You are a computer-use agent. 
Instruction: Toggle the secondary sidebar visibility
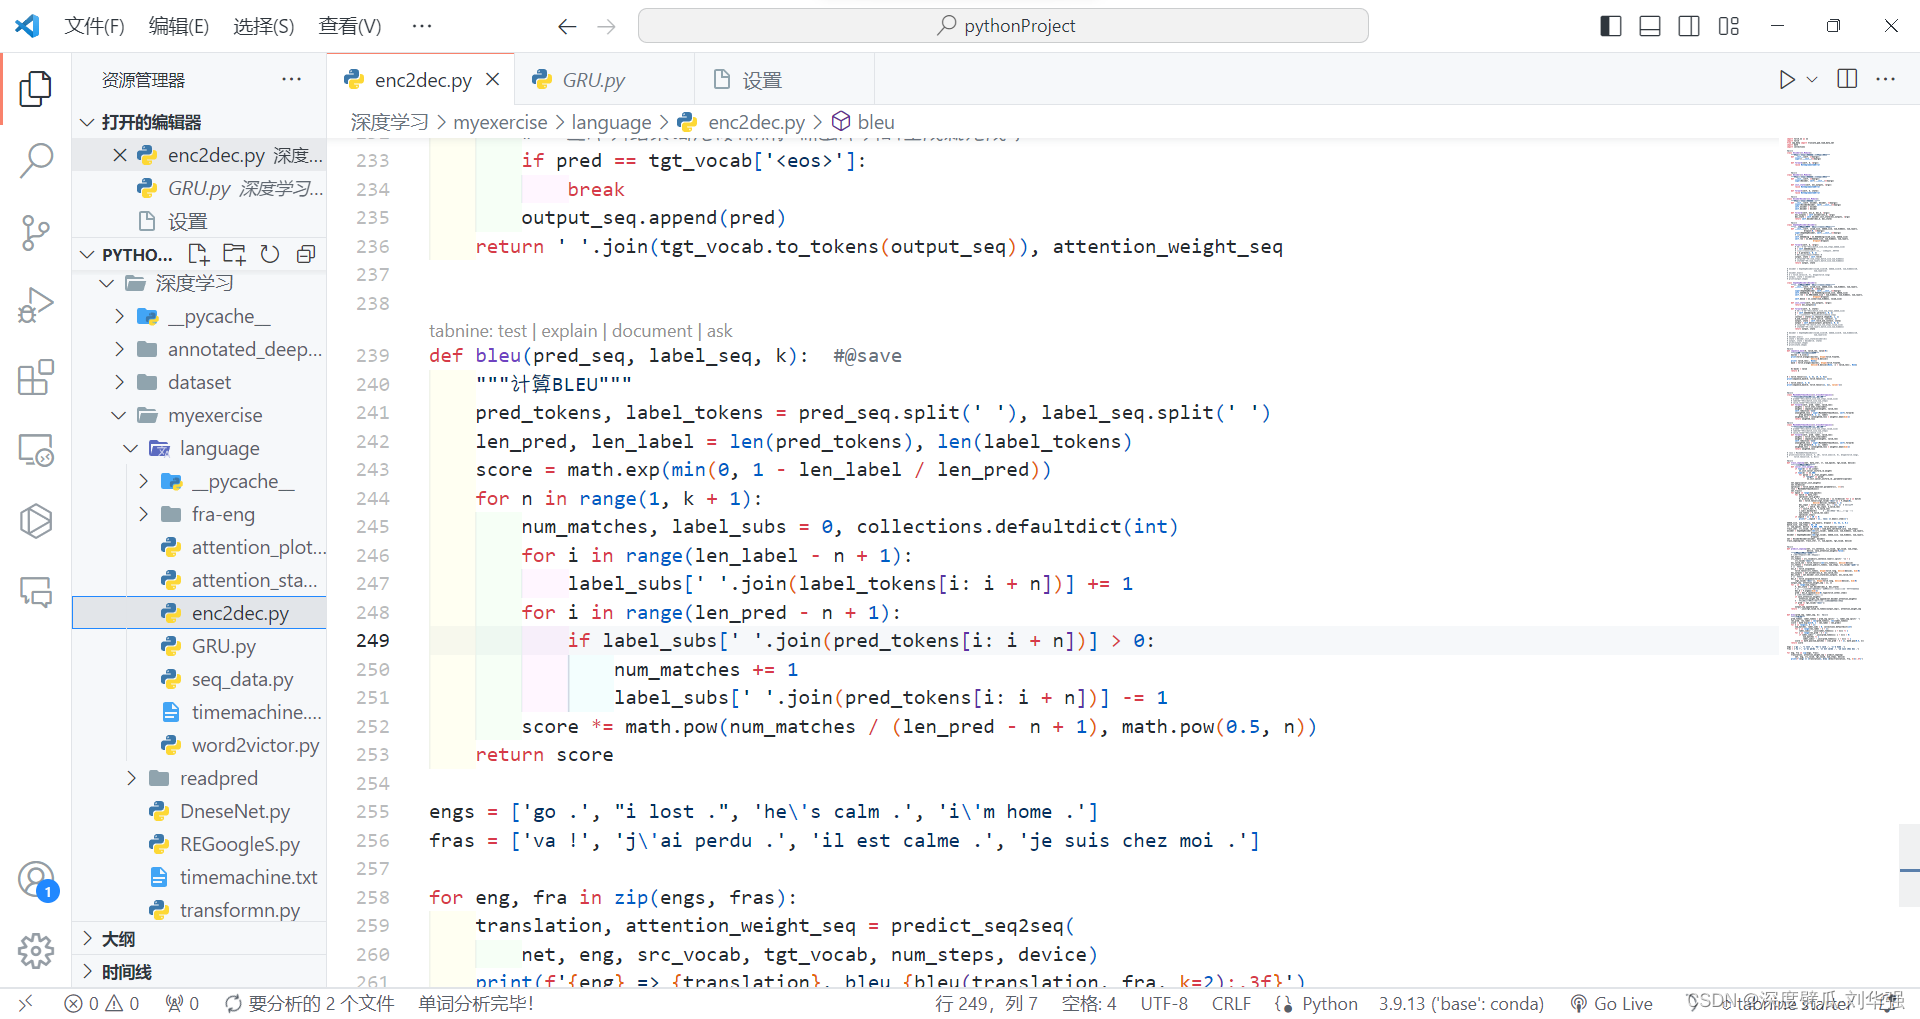[1688, 25]
